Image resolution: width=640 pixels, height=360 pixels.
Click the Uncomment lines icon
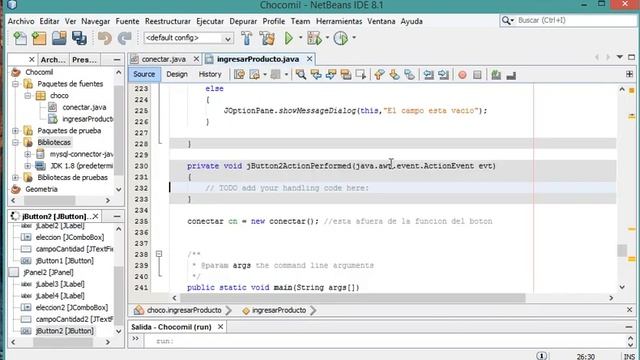pyautogui.click(x=511, y=75)
